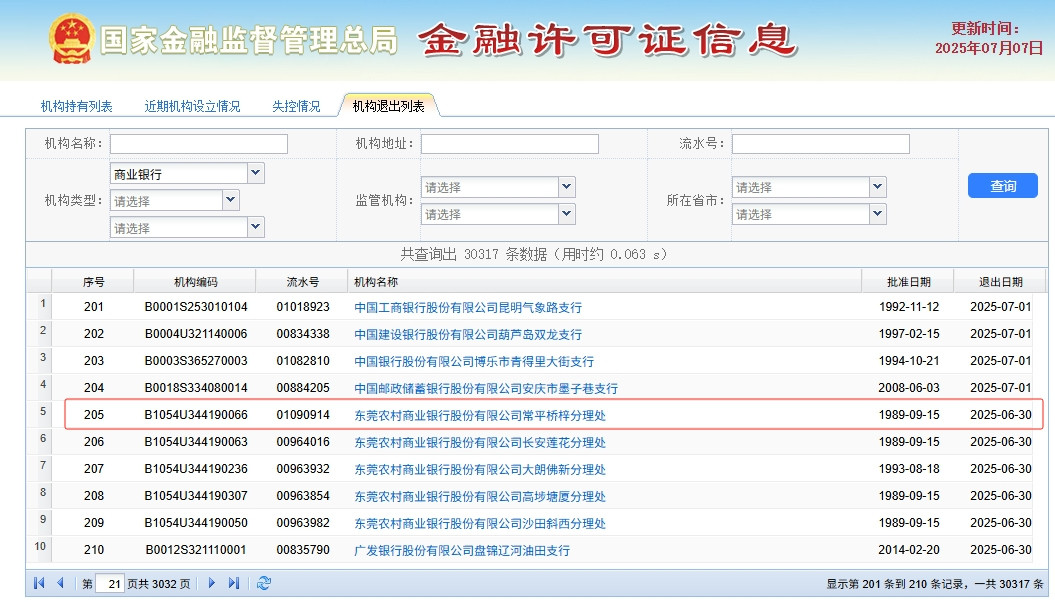Image resolution: width=1055 pixels, height=602 pixels.
Task: Sort by 批准日期 column header
Action: (909, 282)
